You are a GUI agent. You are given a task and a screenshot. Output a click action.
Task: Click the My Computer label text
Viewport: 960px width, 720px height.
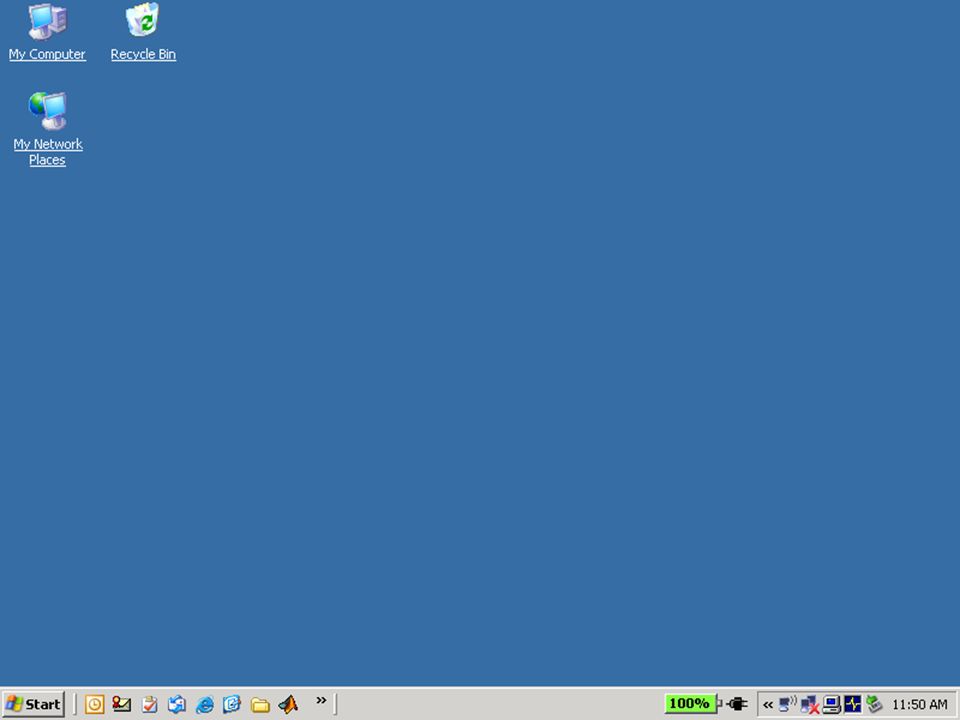click(x=47, y=54)
